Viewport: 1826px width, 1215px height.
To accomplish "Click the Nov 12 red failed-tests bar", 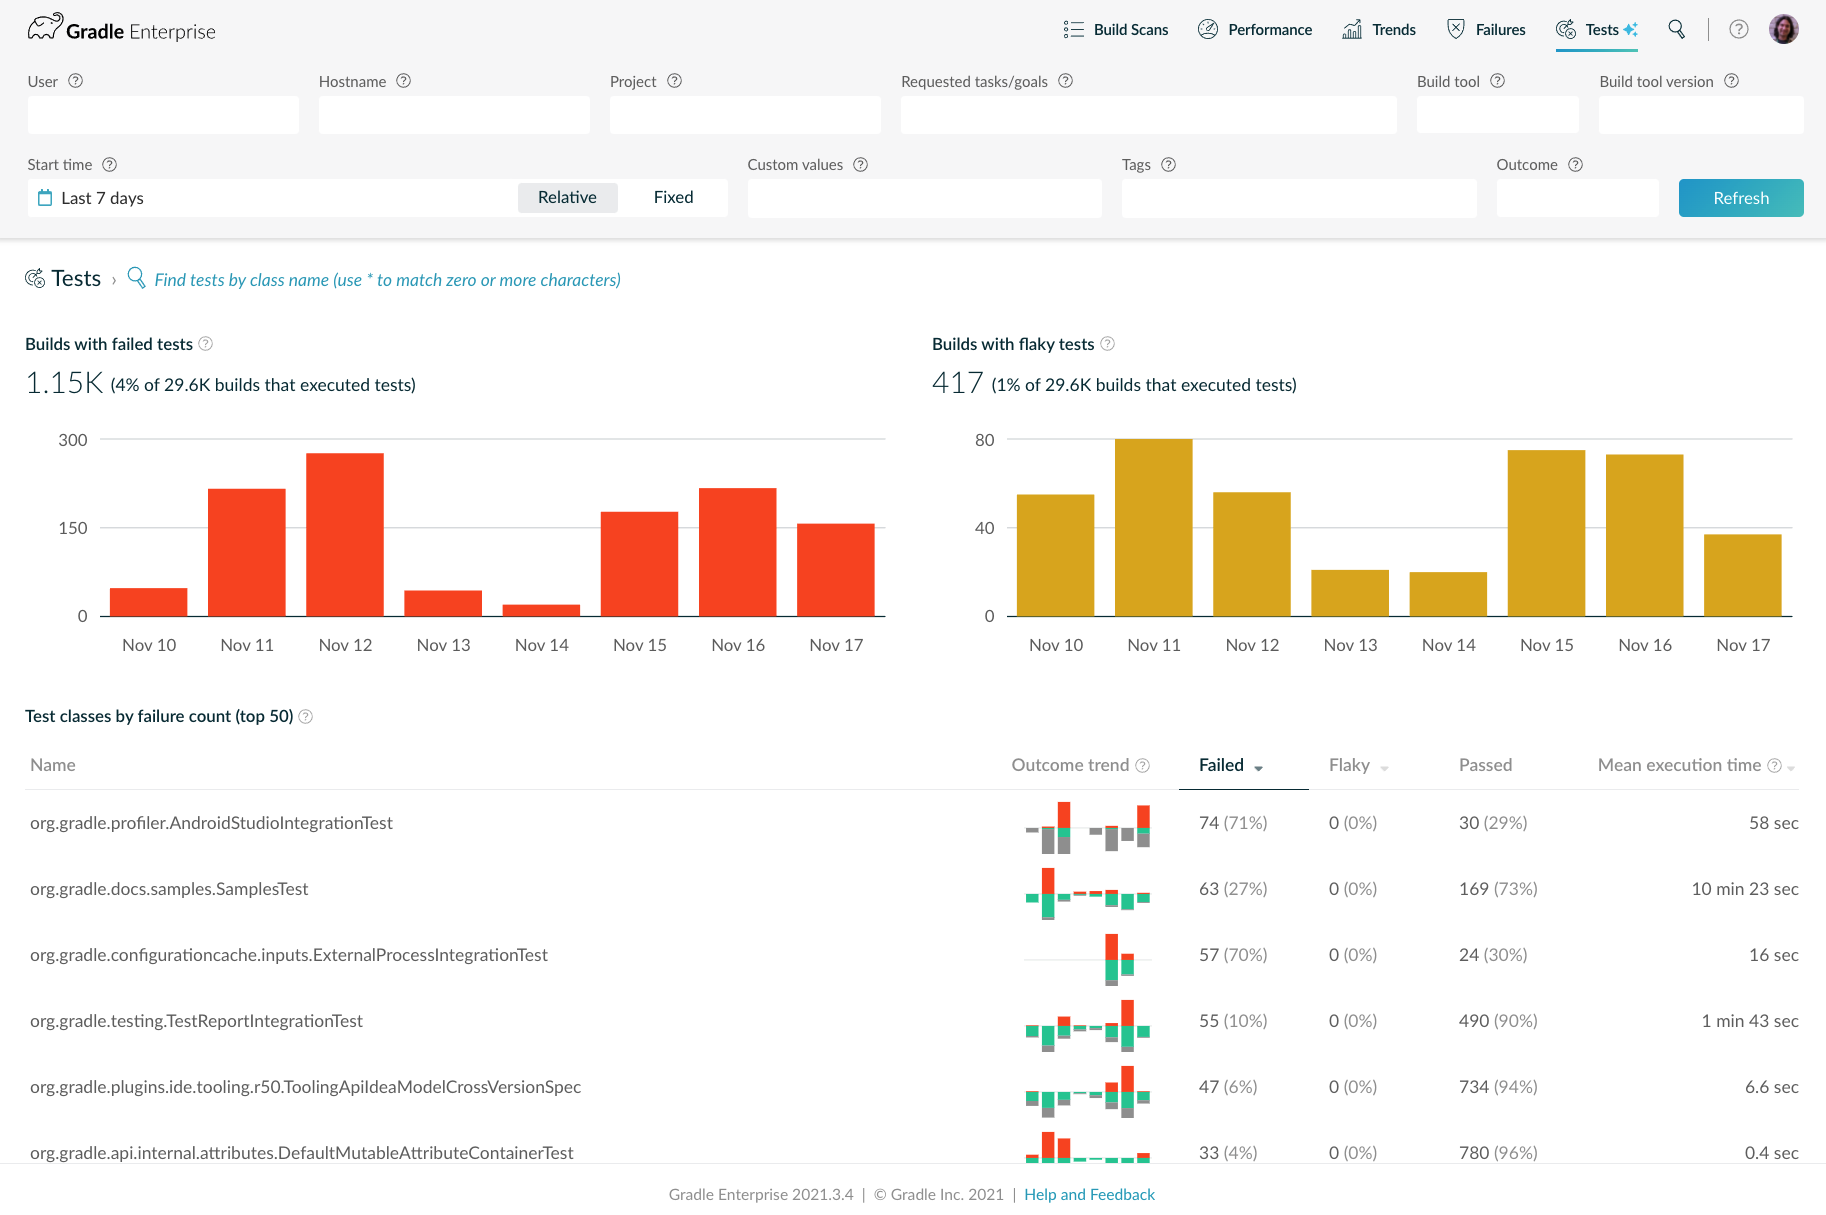I will [345, 534].
